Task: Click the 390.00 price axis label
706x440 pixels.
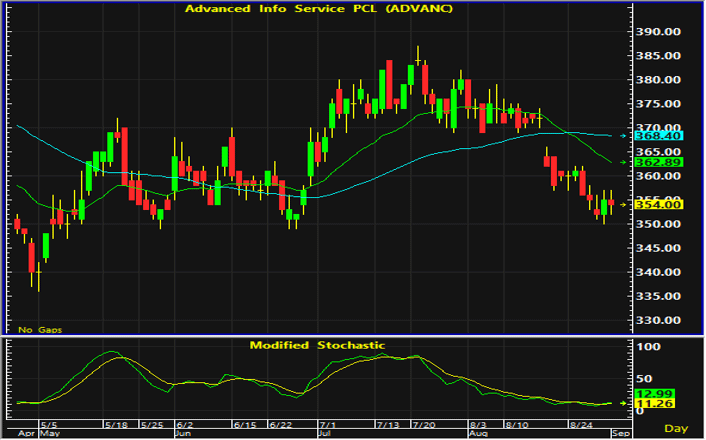Action: coord(658,32)
